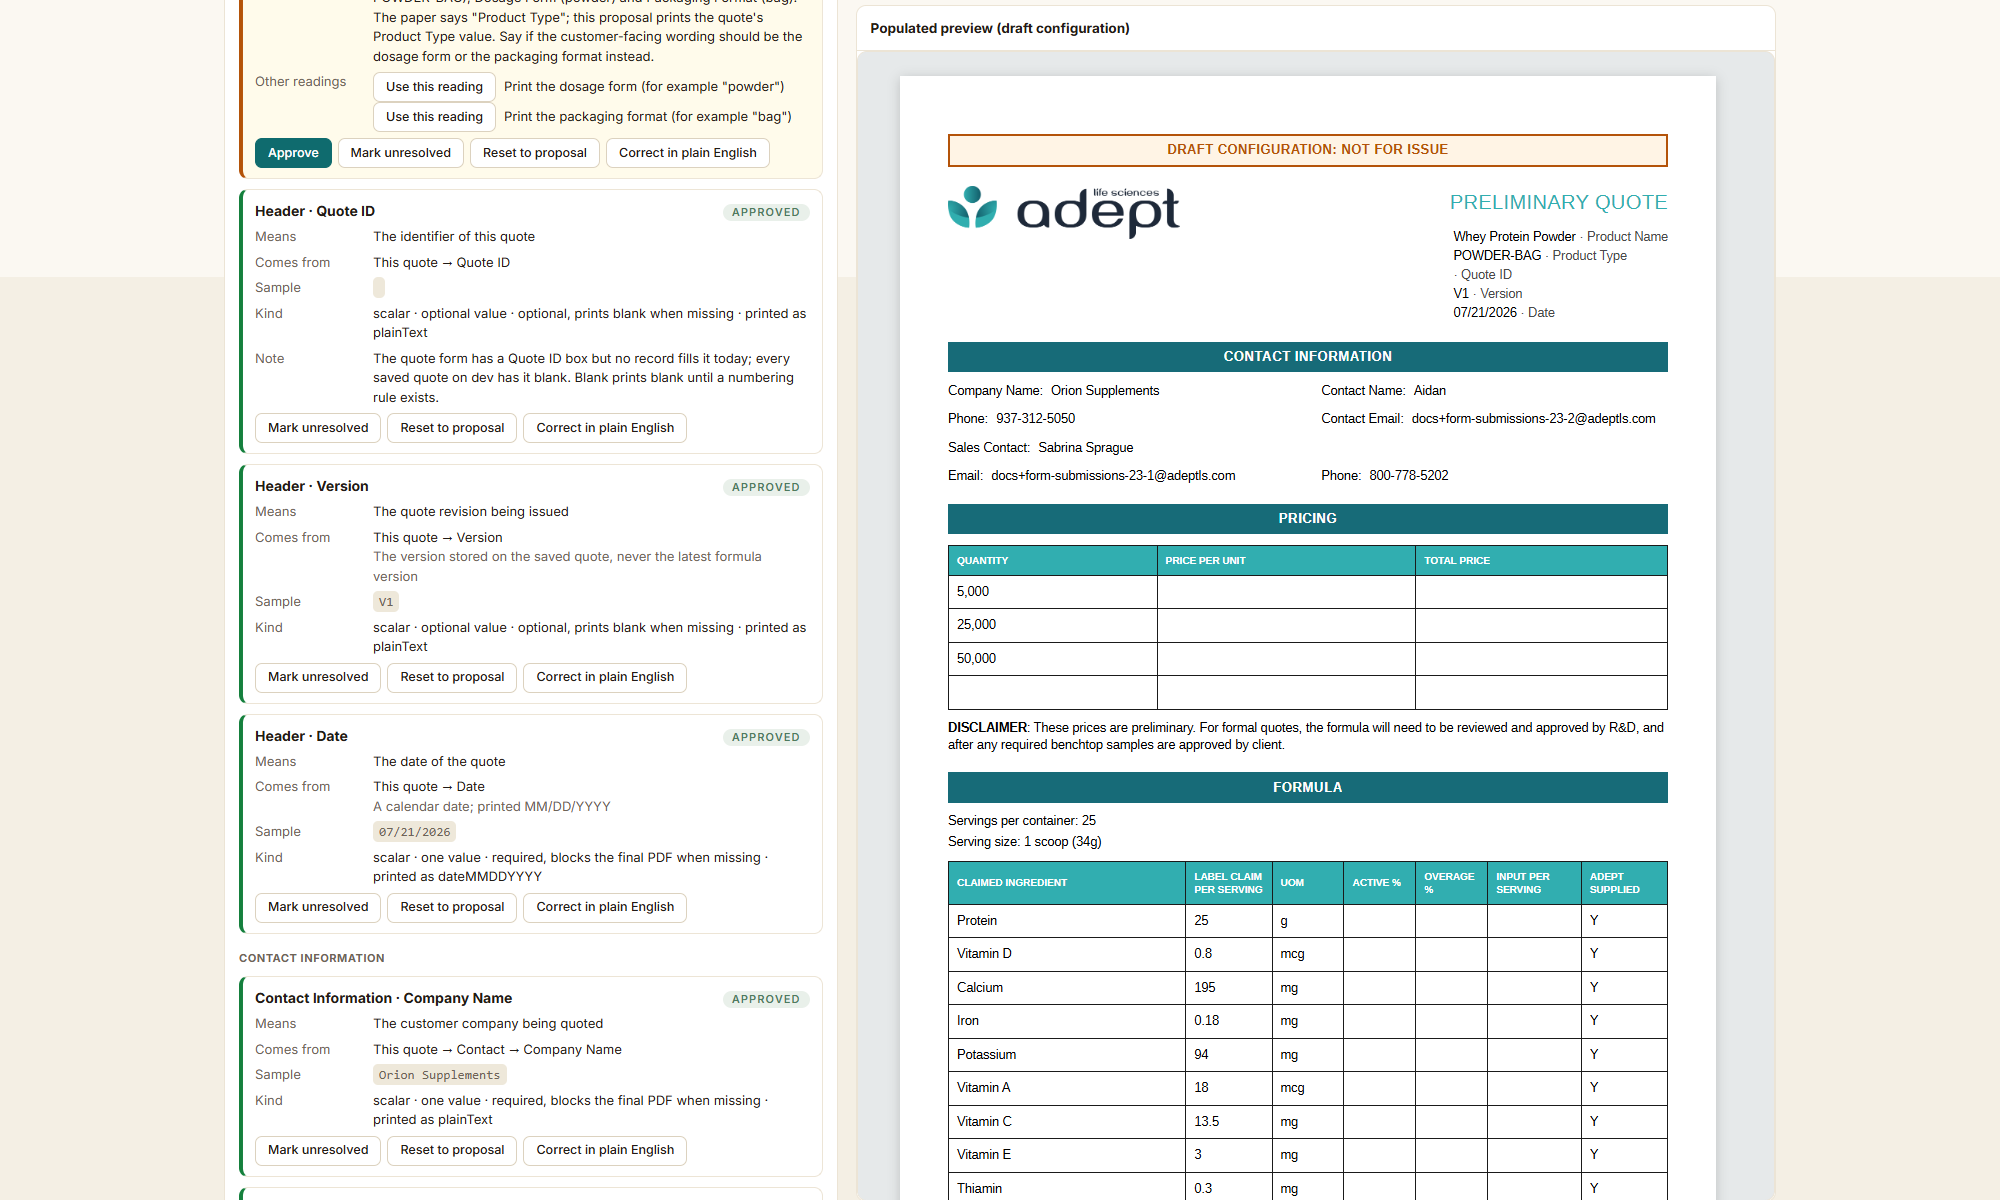Viewport: 2000px width, 1200px height.
Task: Reset Company Name to proposal
Action: point(452,1150)
